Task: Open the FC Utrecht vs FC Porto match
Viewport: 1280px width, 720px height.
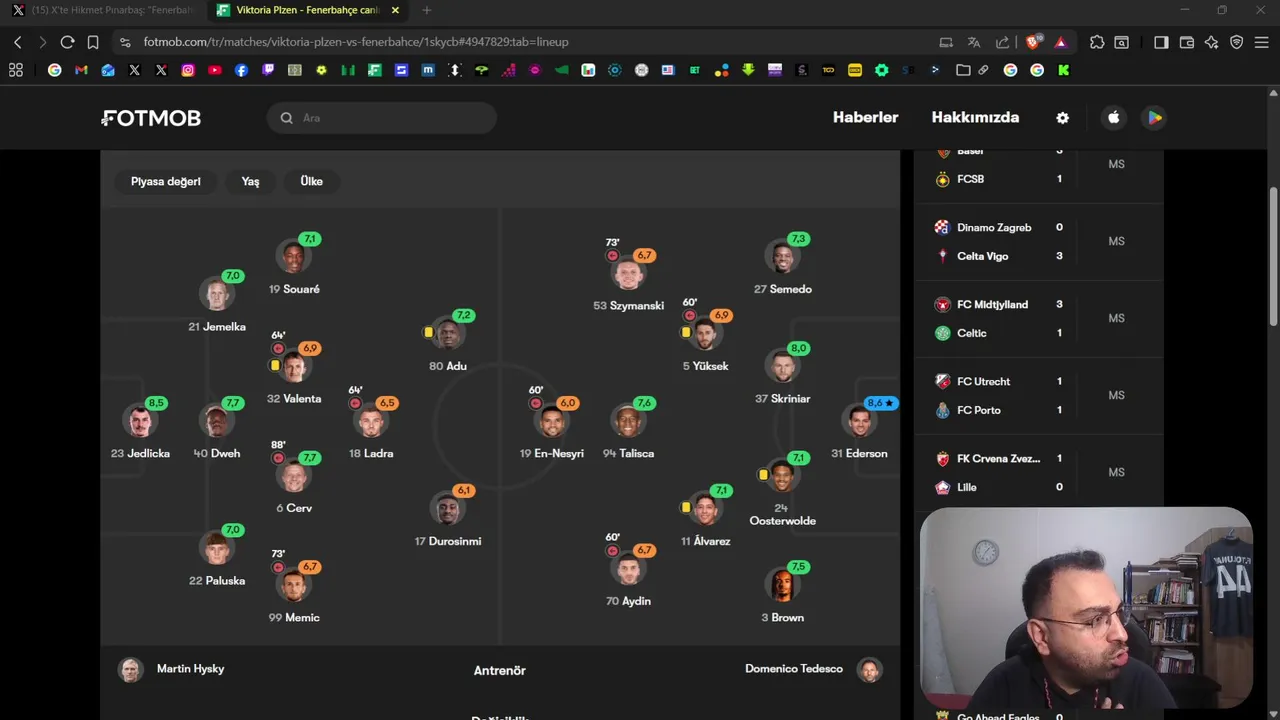Action: pyautogui.click(x=1038, y=396)
